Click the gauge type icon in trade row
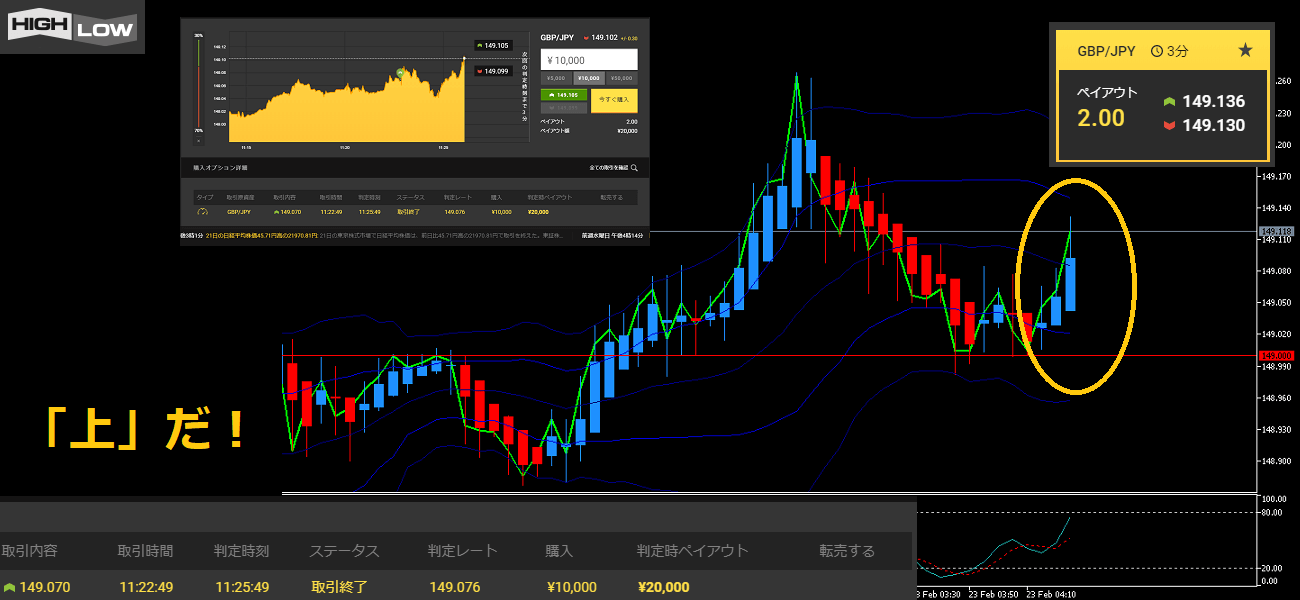 tap(203, 211)
